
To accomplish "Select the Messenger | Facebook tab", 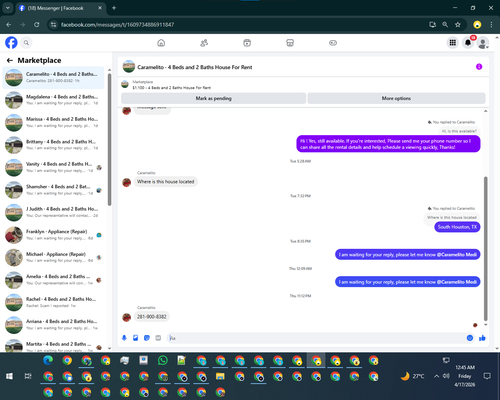I will click(61, 8).
